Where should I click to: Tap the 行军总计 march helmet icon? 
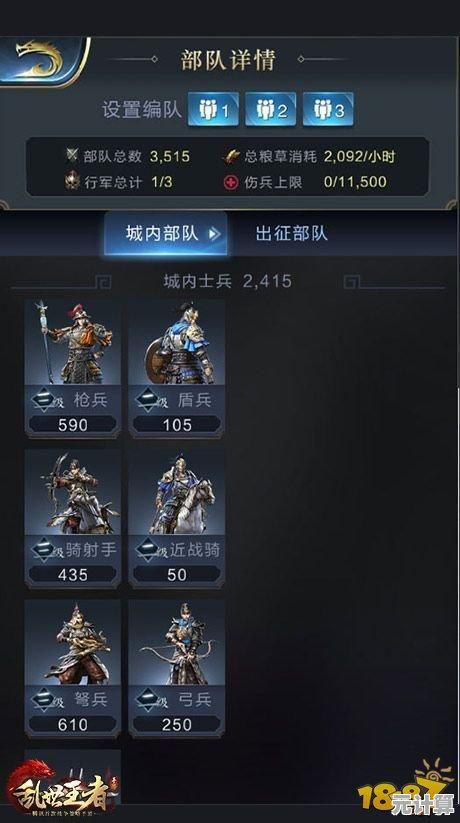[x=72, y=182]
